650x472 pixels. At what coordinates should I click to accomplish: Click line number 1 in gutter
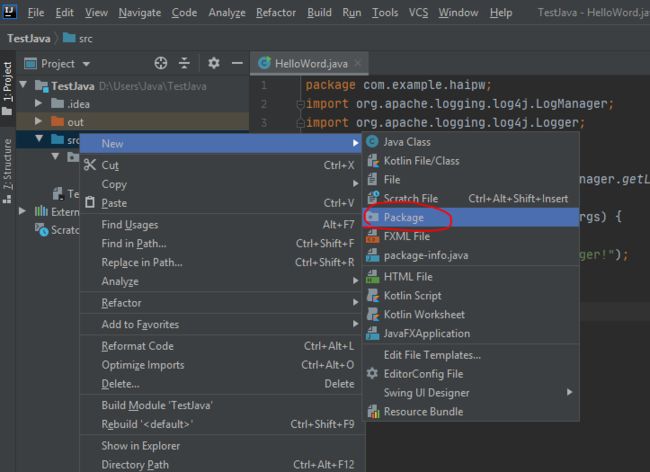coord(264,85)
